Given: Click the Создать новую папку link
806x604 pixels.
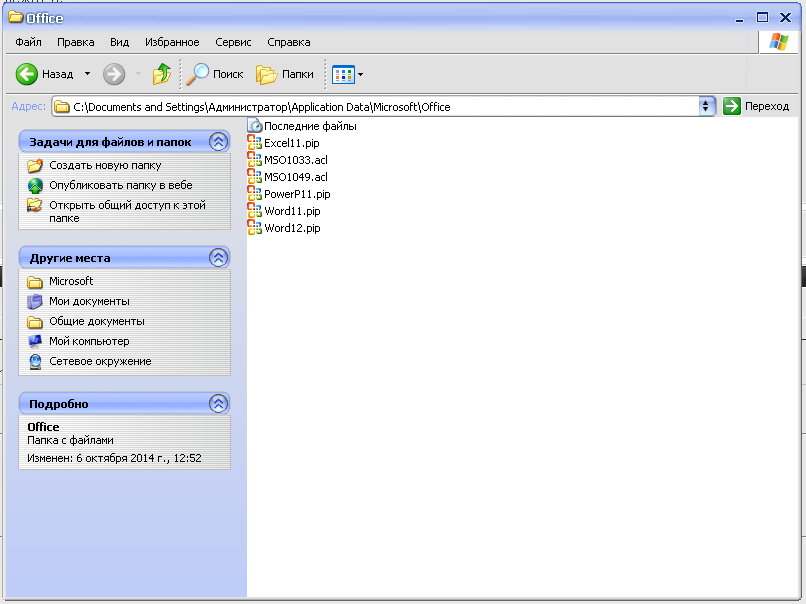Looking at the screenshot, I should coord(105,165).
